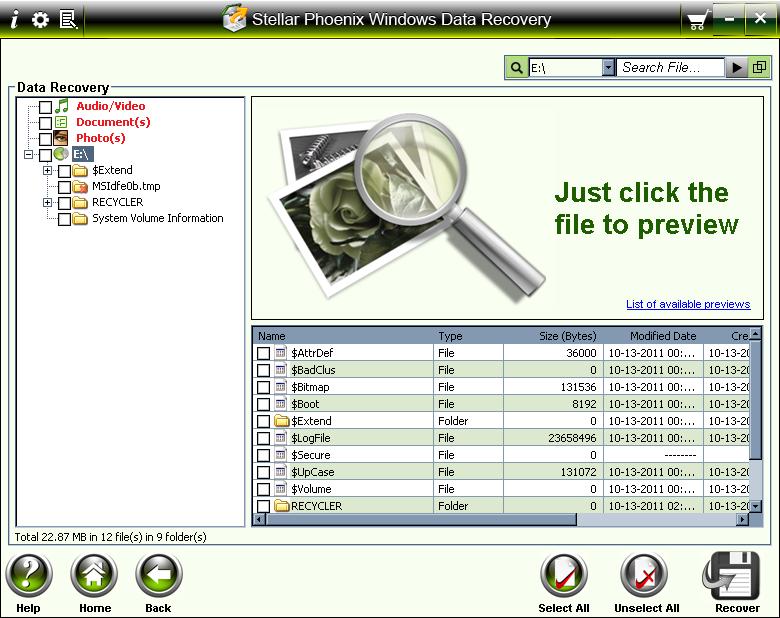Check the Photo(s) category checkbox
This screenshot has width=780, height=618.
(x=45, y=139)
